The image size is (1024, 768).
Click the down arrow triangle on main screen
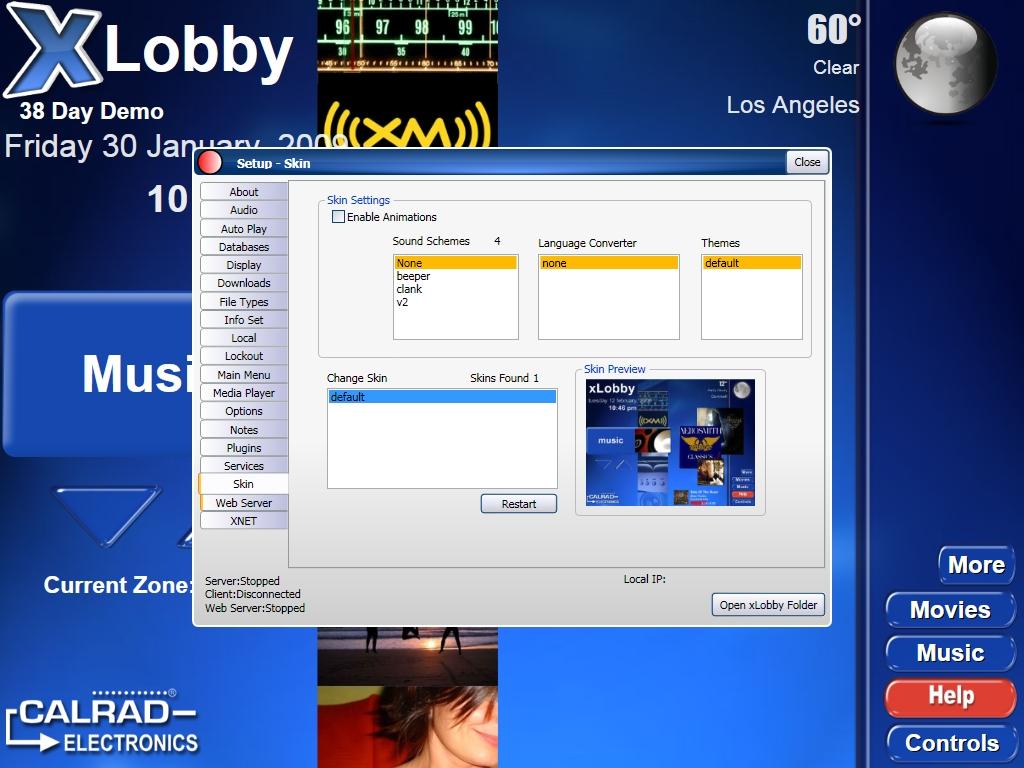coord(107,515)
